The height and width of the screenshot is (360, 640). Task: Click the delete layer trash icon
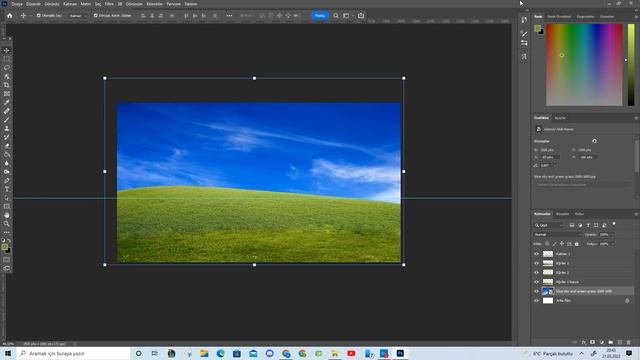click(629, 342)
